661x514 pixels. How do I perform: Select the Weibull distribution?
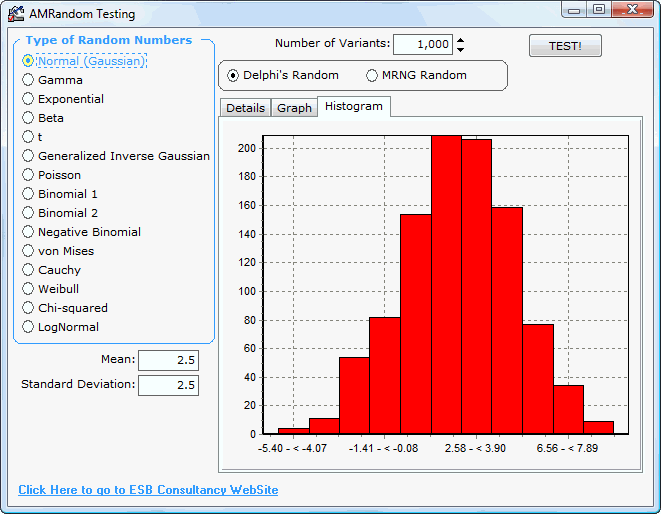coord(28,289)
